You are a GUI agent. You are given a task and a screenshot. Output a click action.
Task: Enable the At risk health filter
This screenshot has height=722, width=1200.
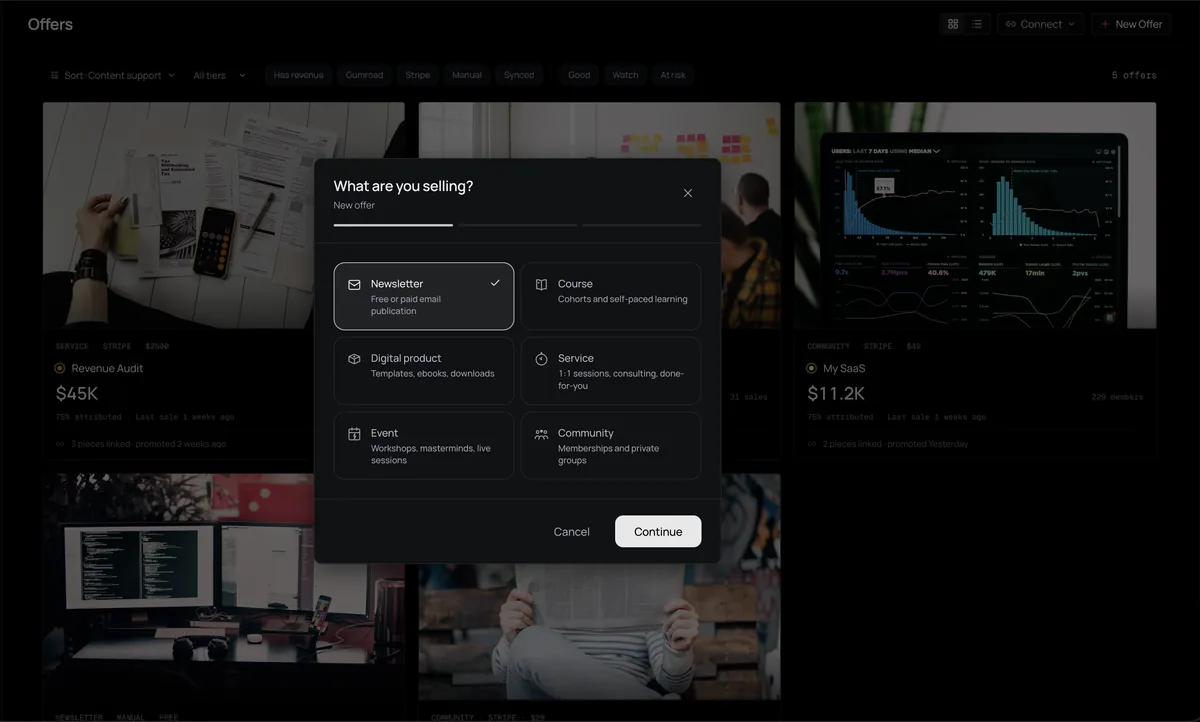[673, 75]
